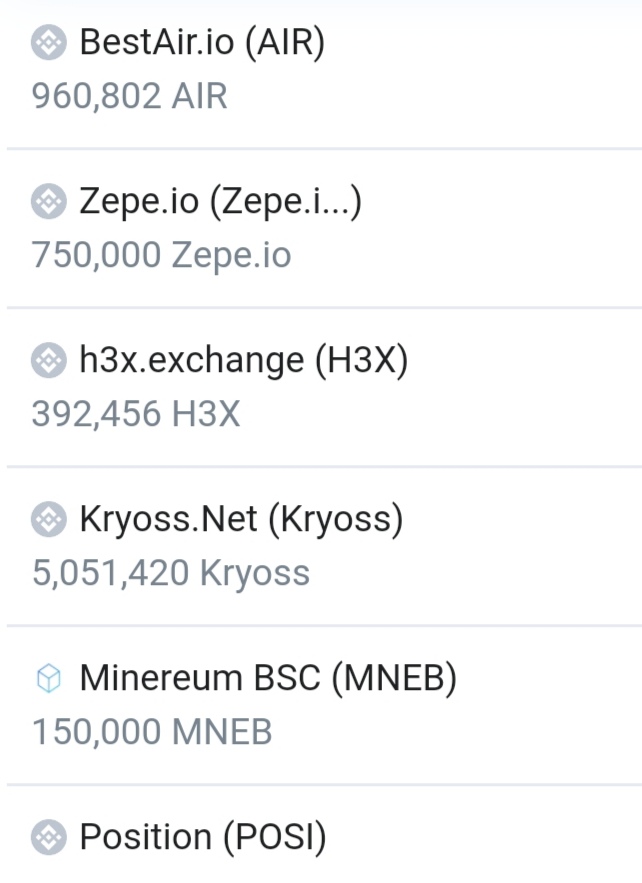Image resolution: width=642 pixels, height=883 pixels.
Task: Open the Position (POSI) token name
Action: click(x=203, y=837)
